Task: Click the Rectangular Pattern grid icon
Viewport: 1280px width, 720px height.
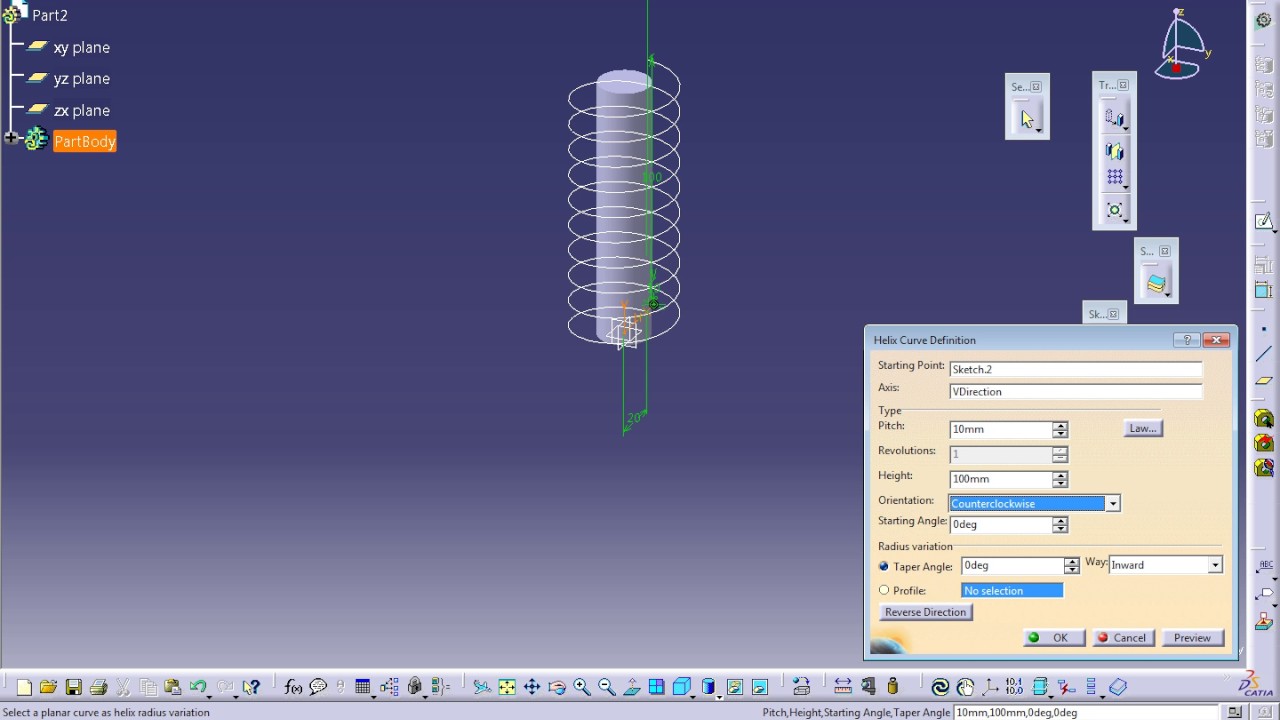Action: click(1115, 178)
